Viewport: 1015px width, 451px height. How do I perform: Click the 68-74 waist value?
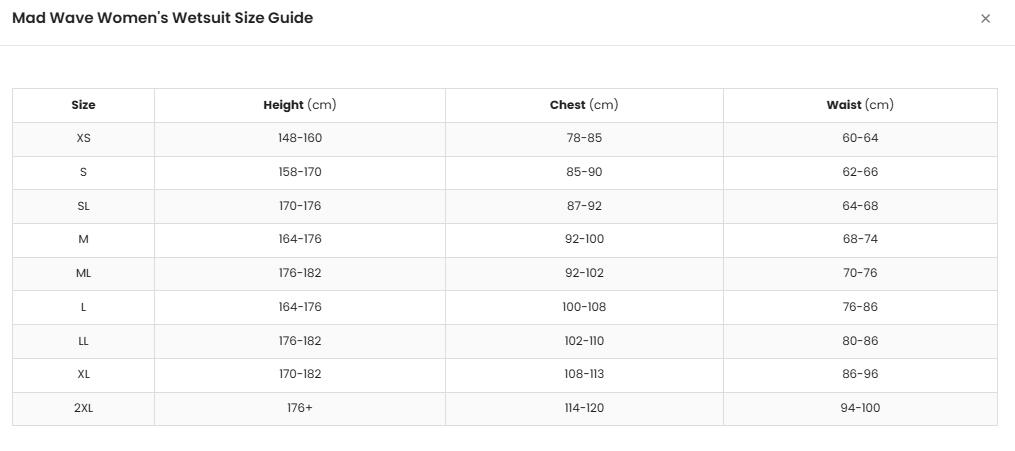point(860,239)
